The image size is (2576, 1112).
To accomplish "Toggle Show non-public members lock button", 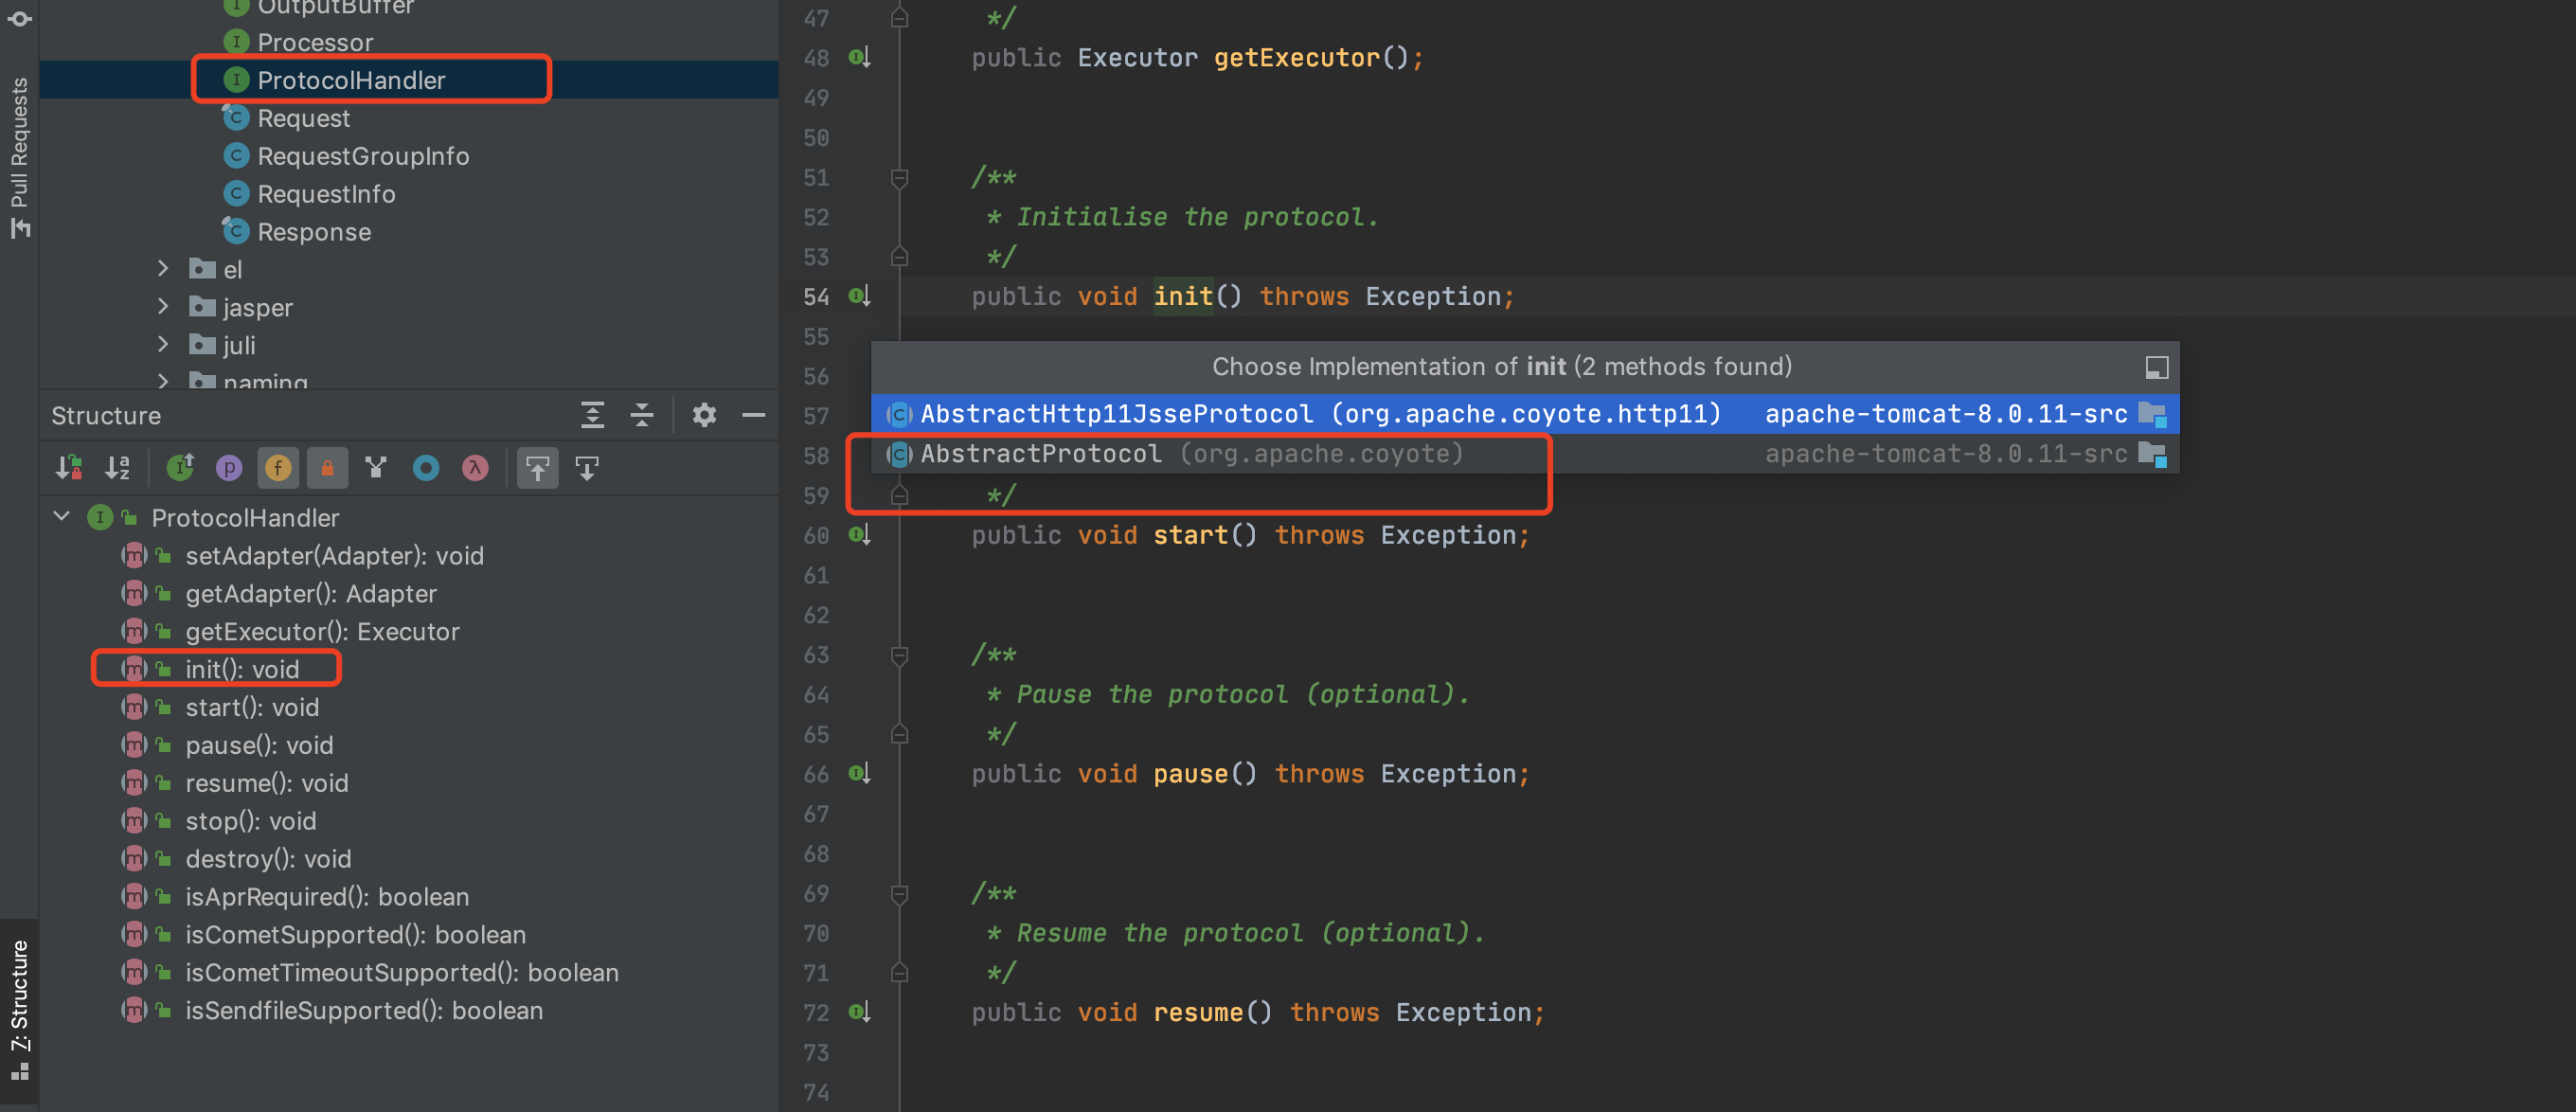I will click(327, 468).
